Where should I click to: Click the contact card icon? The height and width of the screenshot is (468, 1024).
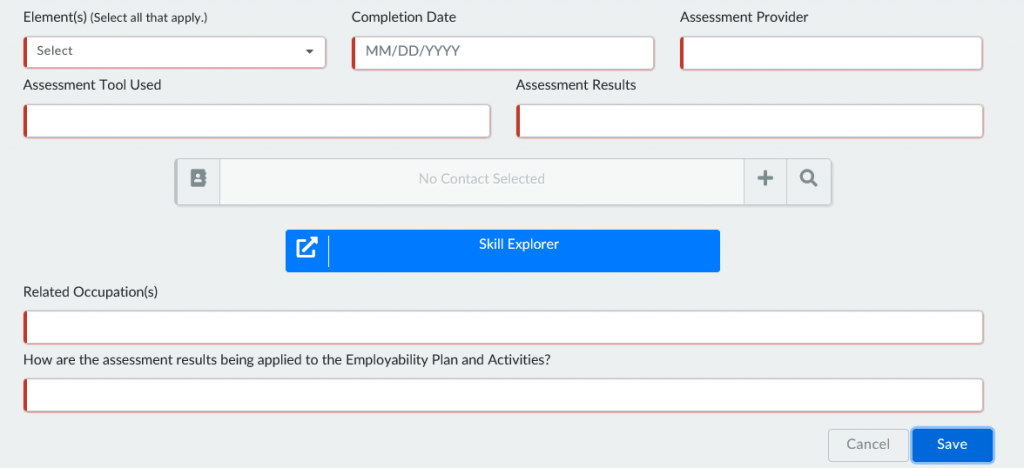tap(198, 179)
